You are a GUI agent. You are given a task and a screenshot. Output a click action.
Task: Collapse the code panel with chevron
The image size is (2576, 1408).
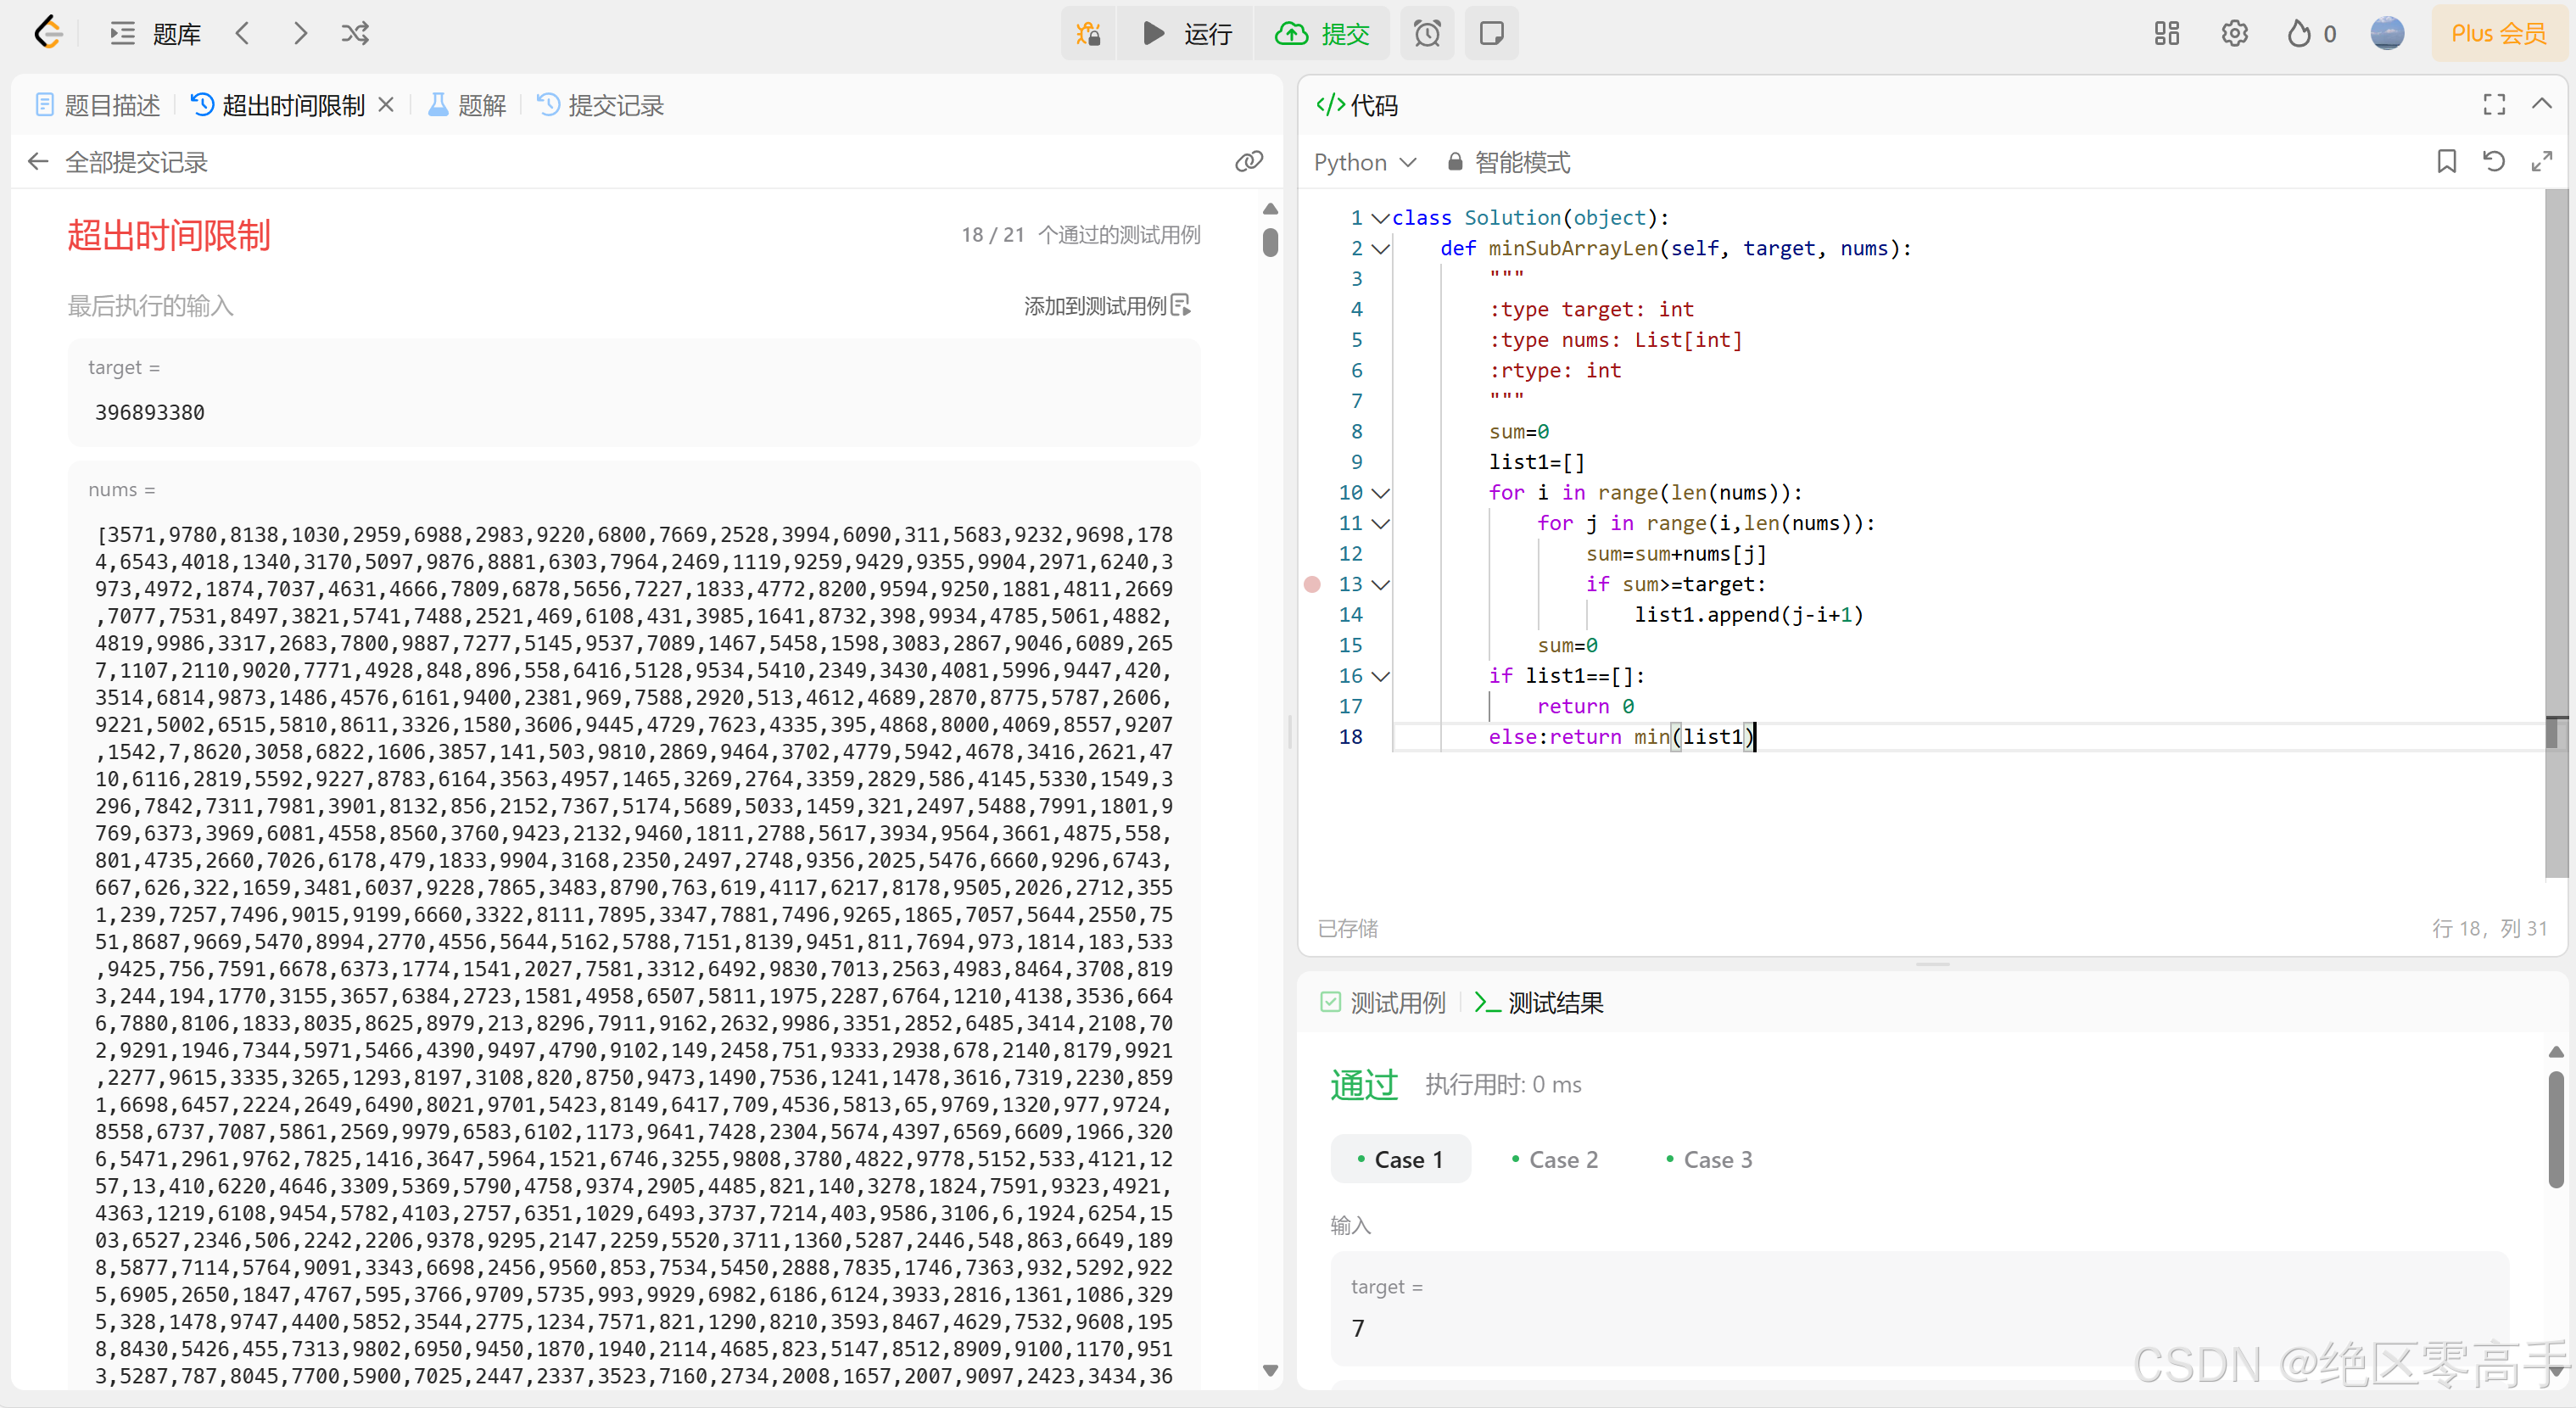2541,104
